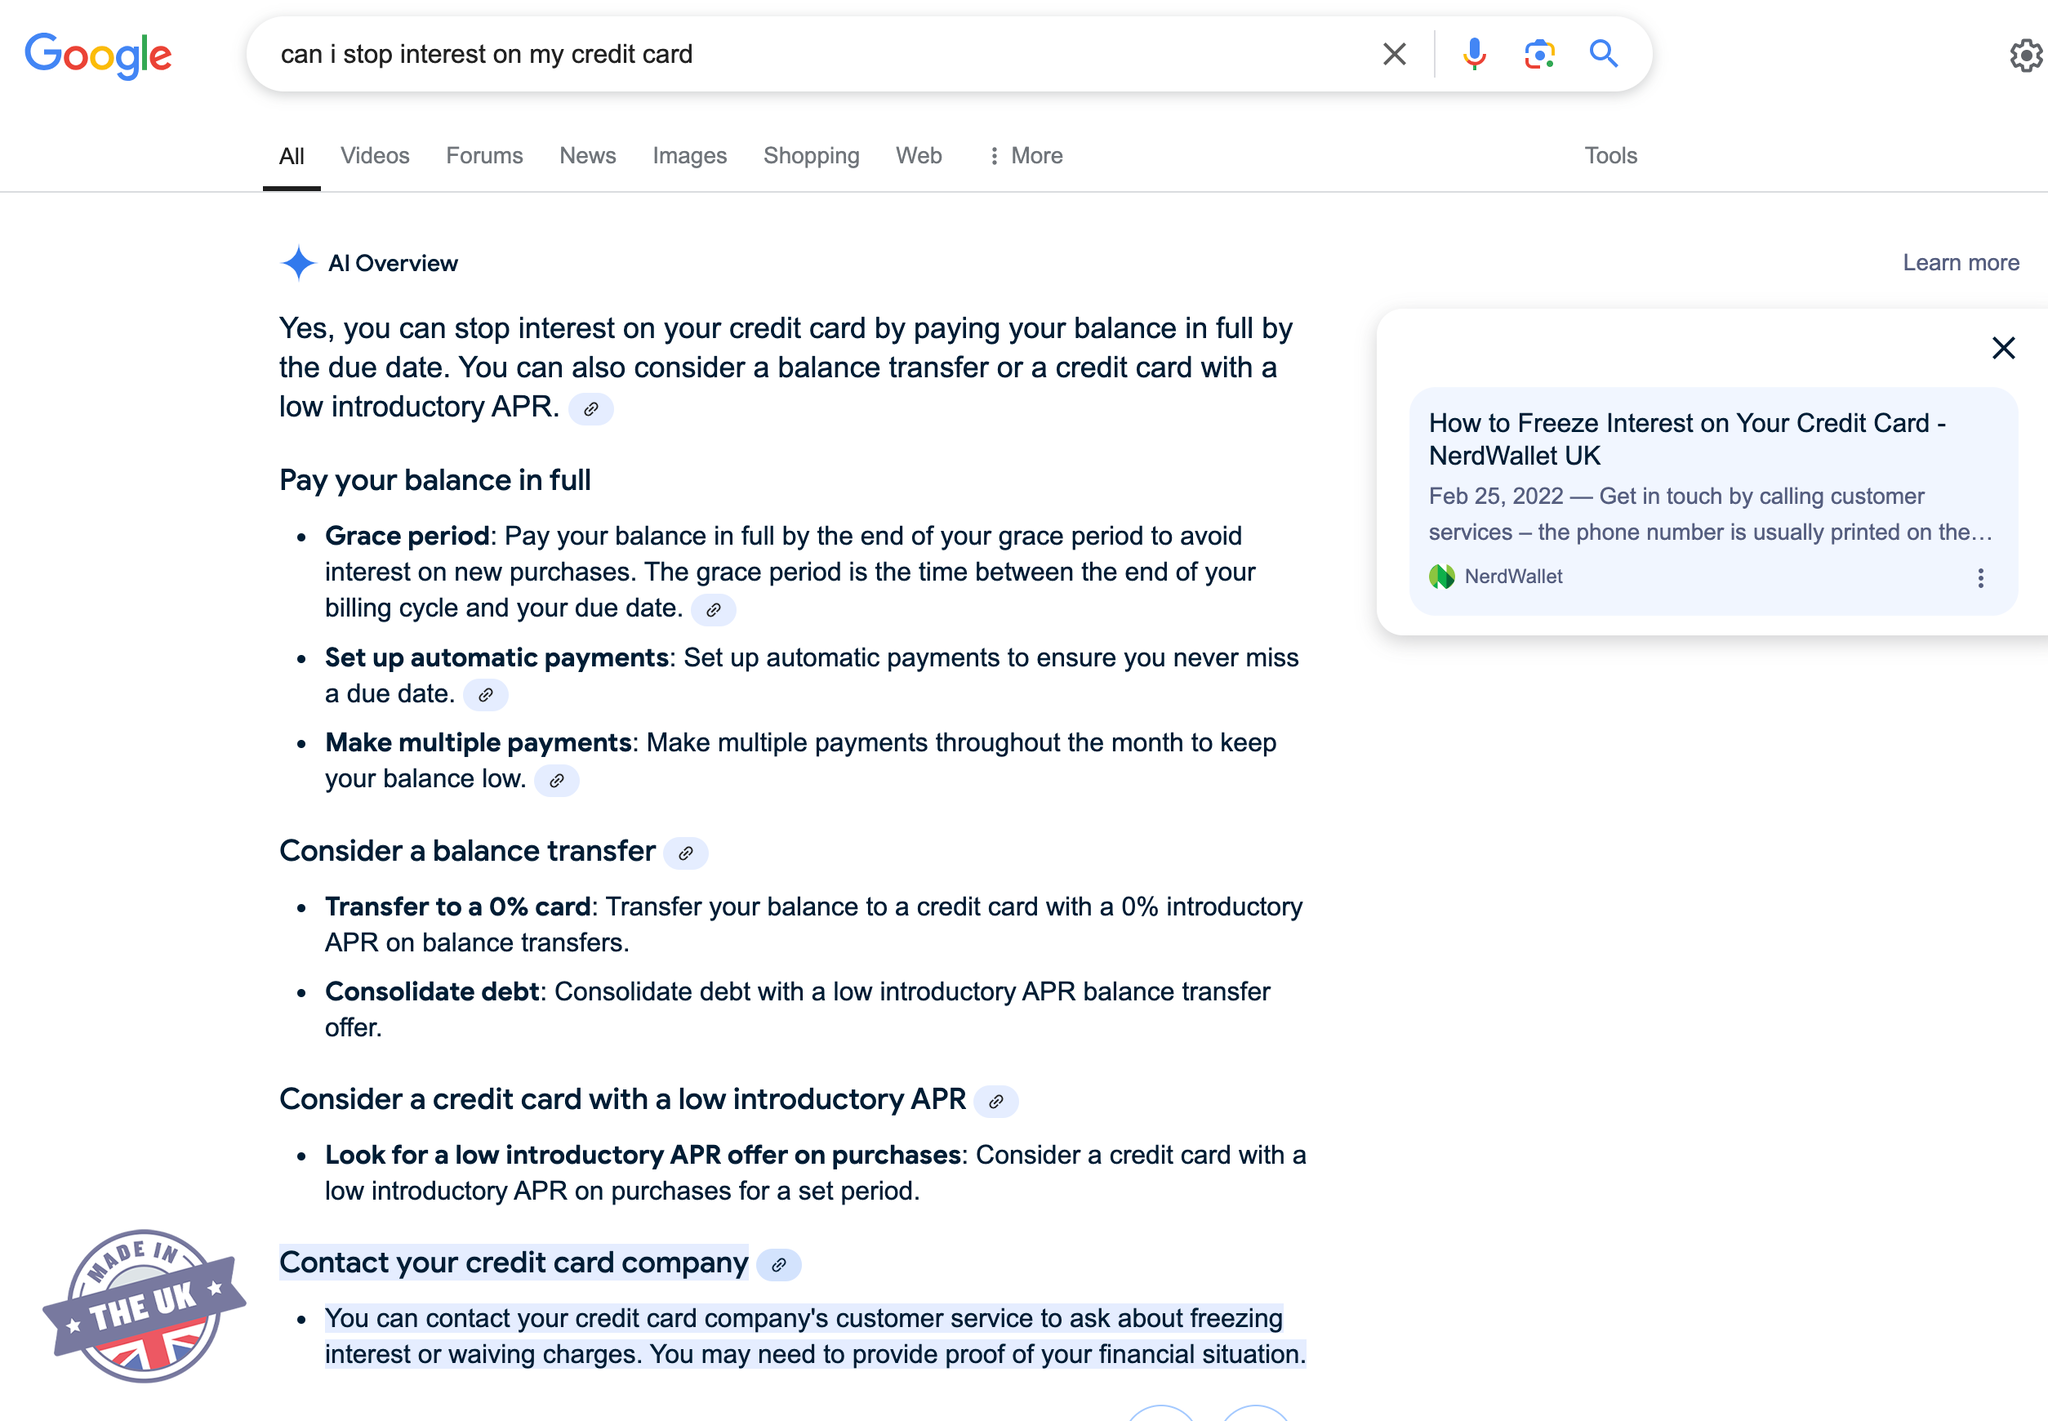Switch to the Videos tab

tap(375, 156)
